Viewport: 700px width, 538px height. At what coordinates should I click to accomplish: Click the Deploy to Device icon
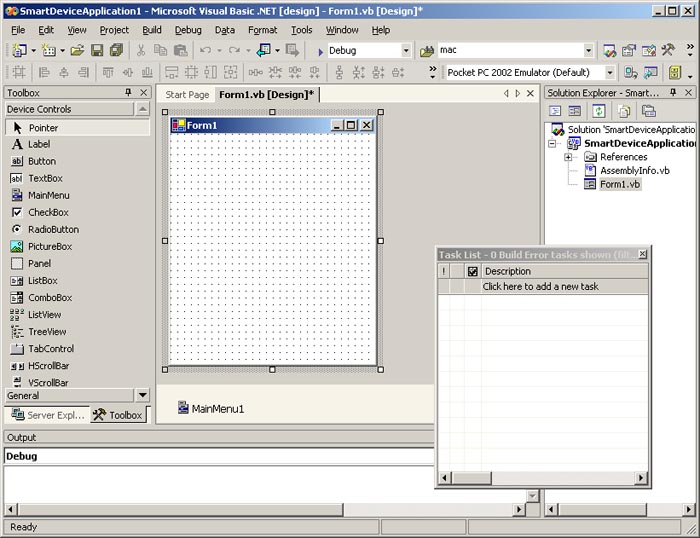(650, 72)
